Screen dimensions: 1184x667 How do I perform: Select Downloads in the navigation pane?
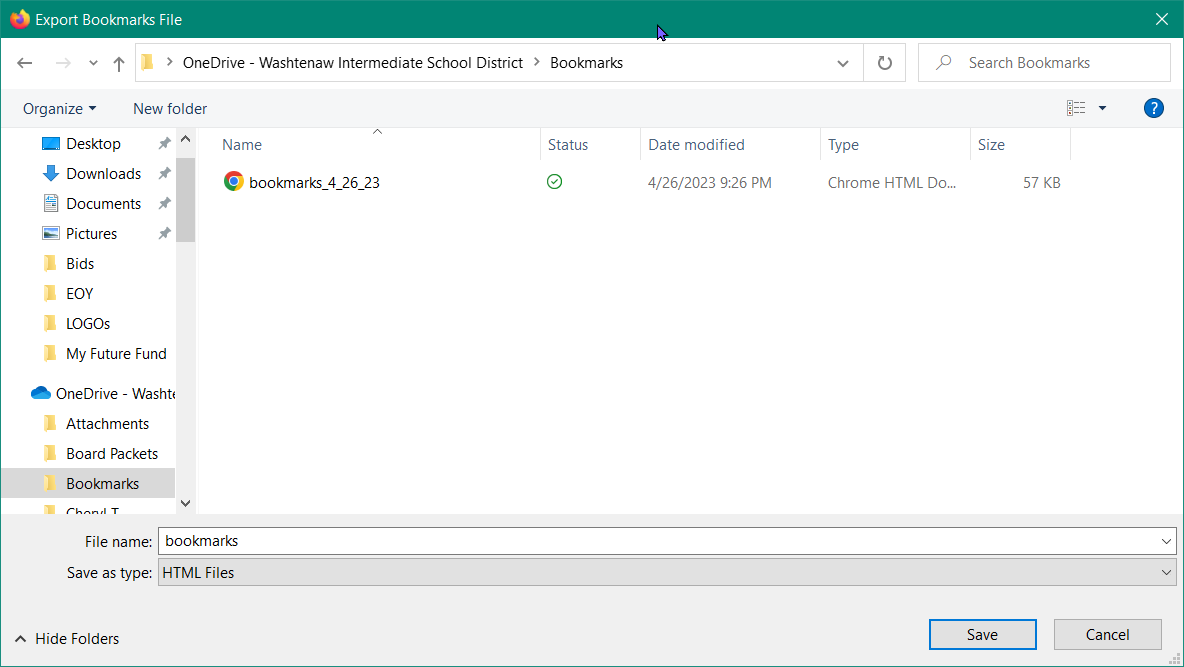point(103,174)
